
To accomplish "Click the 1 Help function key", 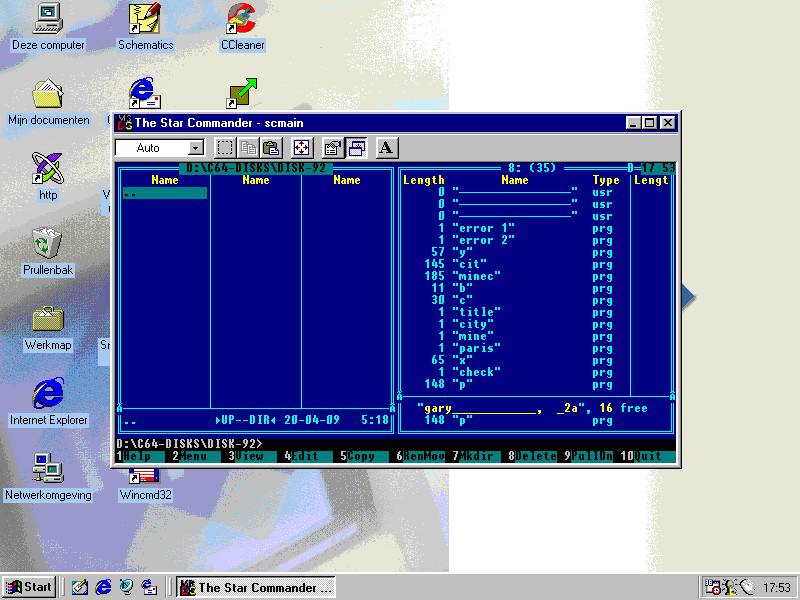I will tap(140, 456).
